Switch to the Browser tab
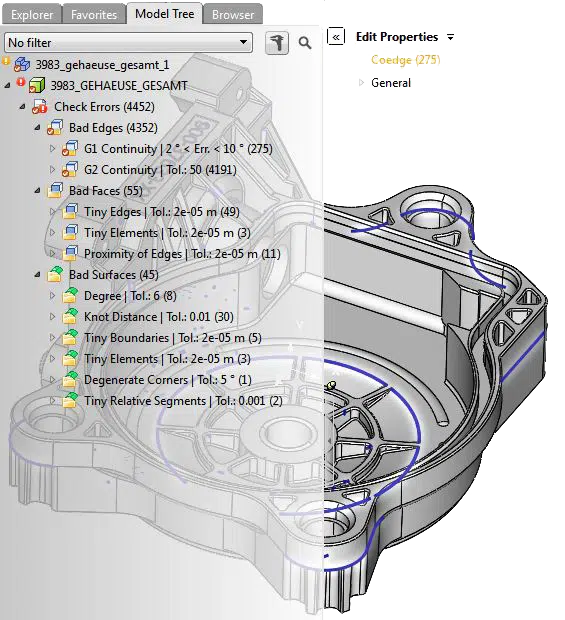This screenshot has width=565, height=620. tap(233, 15)
